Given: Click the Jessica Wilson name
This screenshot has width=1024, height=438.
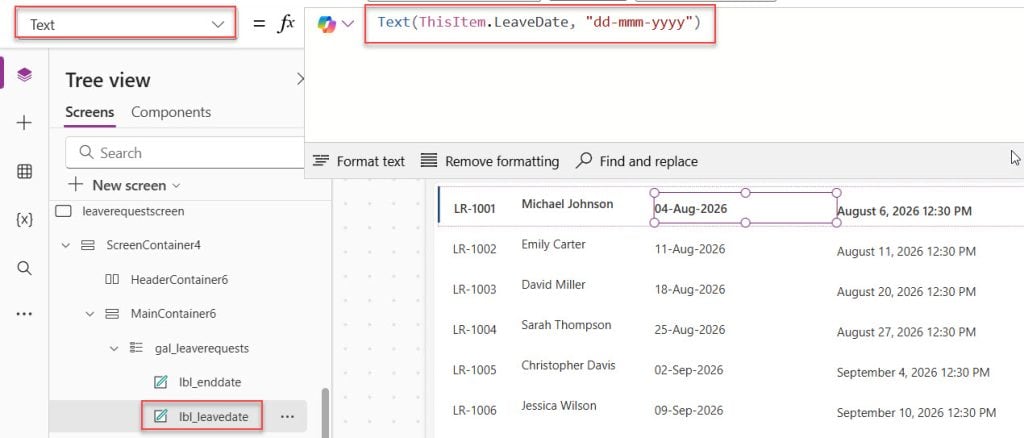Looking at the screenshot, I should click(559, 406).
